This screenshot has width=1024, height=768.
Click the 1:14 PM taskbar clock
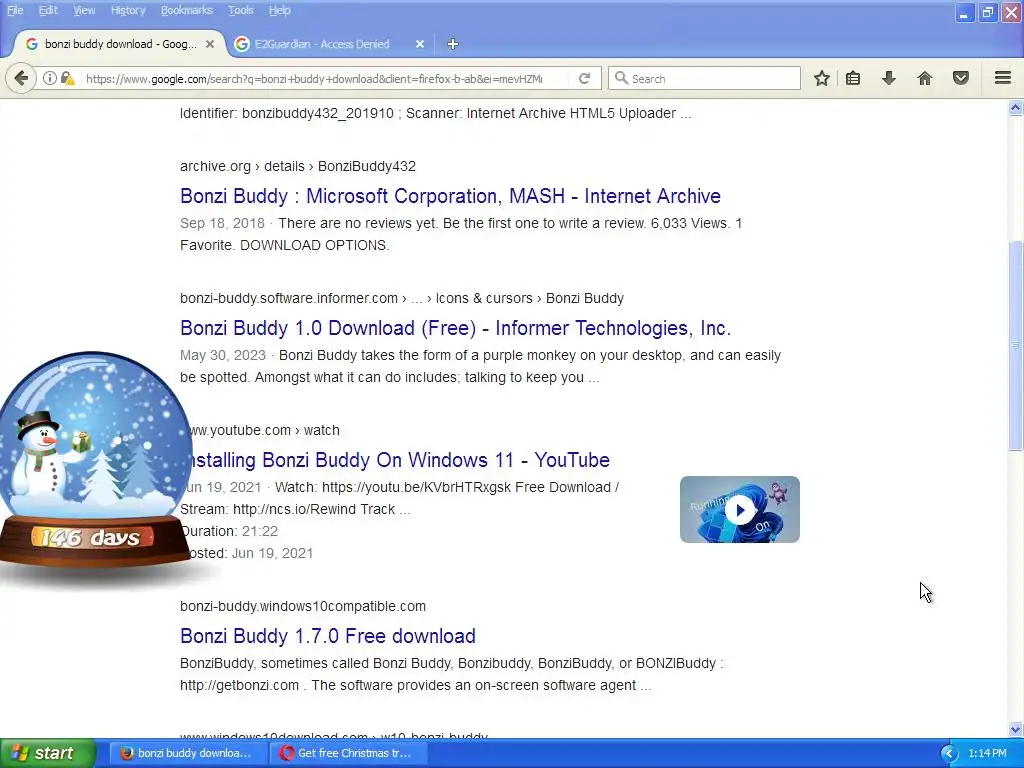pos(987,753)
